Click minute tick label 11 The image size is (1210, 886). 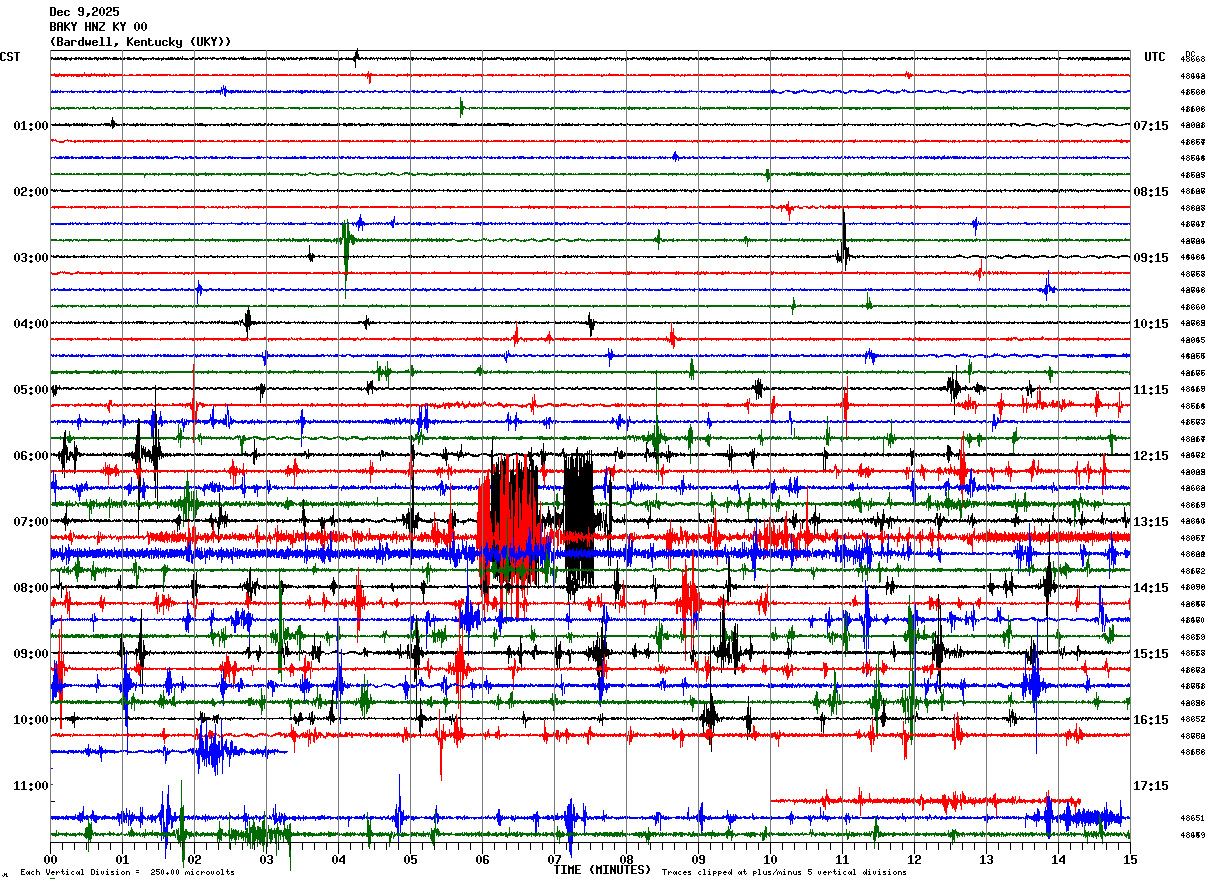[842, 859]
